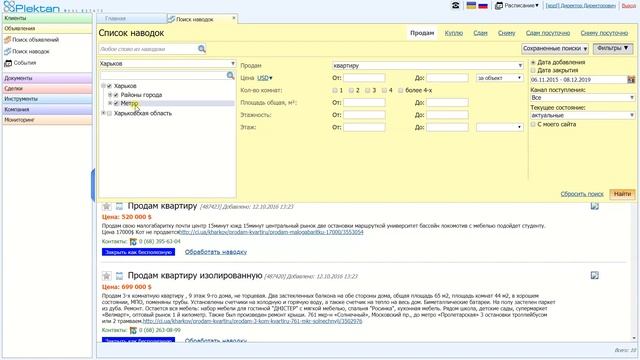Open the image icon for the 699 000 $ listing
640x360 pixels.
(x=595, y=276)
